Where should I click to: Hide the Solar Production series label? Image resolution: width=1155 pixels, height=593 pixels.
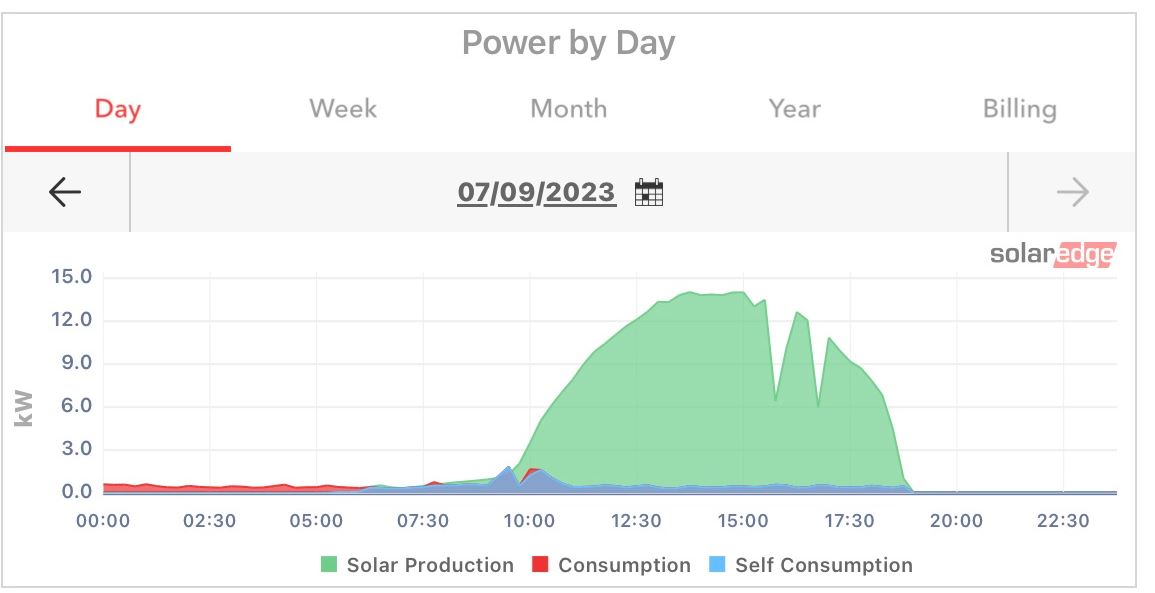click(x=430, y=565)
